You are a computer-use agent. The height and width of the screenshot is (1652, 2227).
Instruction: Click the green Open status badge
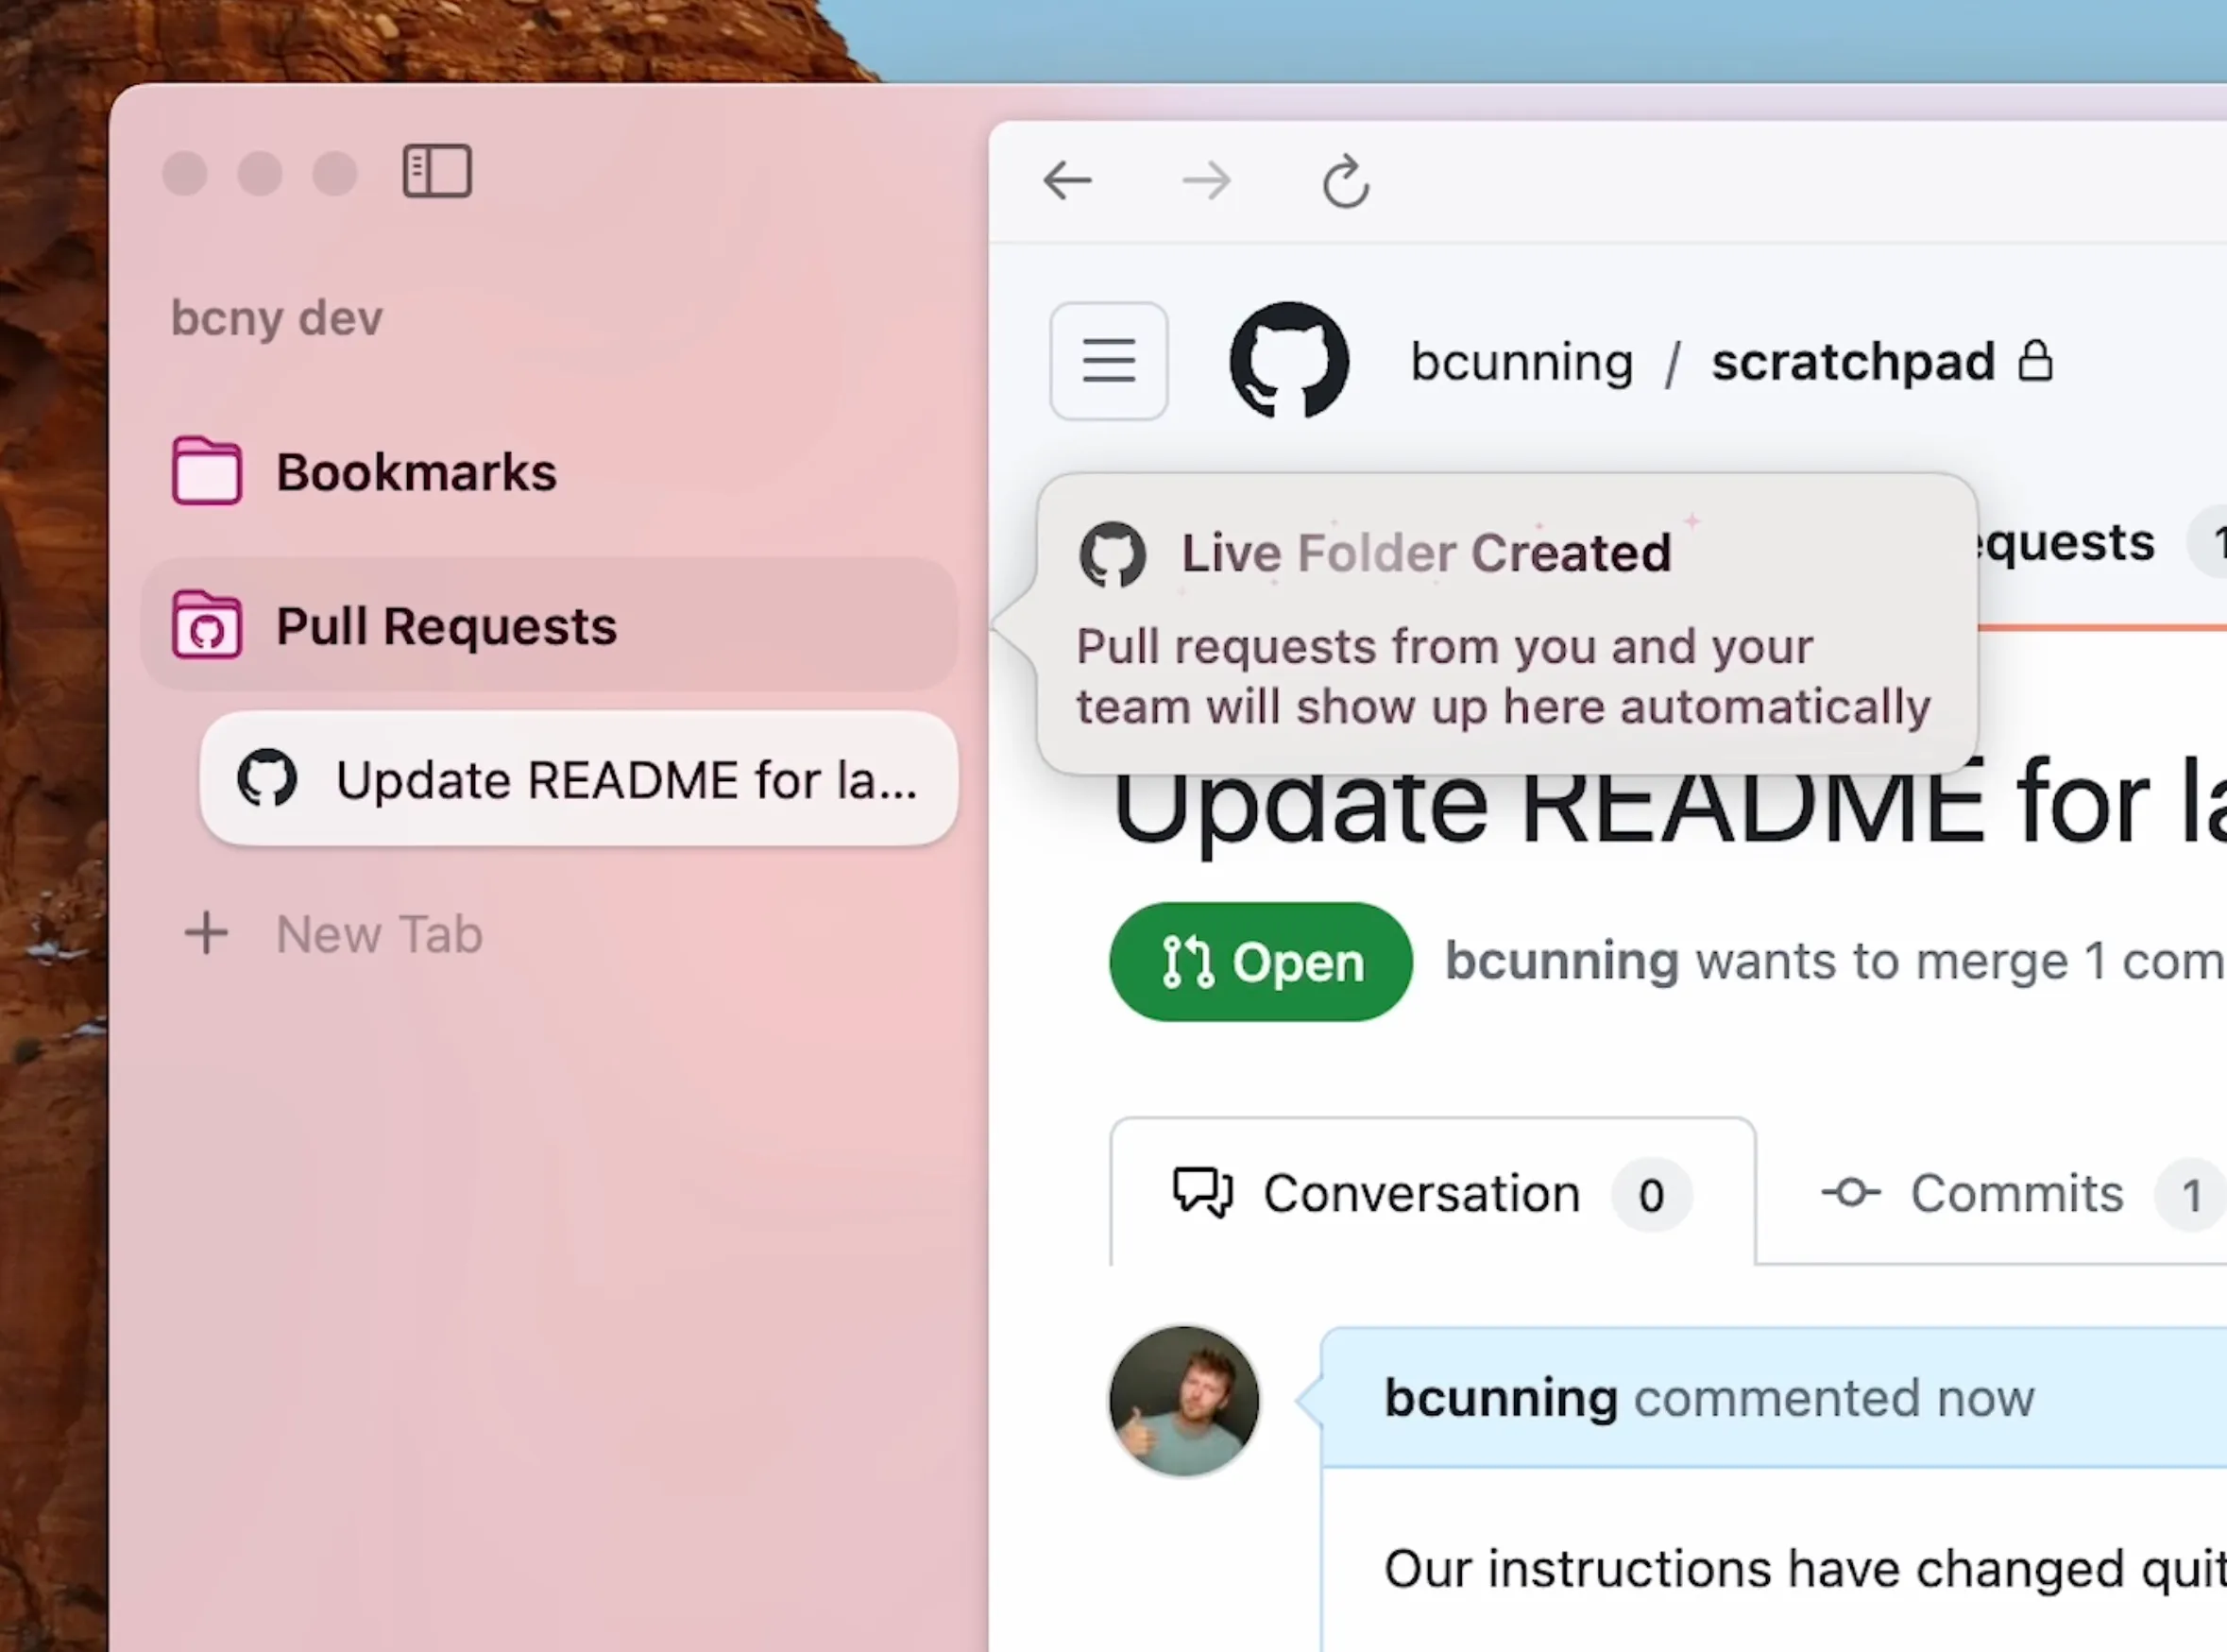point(1260,962)
